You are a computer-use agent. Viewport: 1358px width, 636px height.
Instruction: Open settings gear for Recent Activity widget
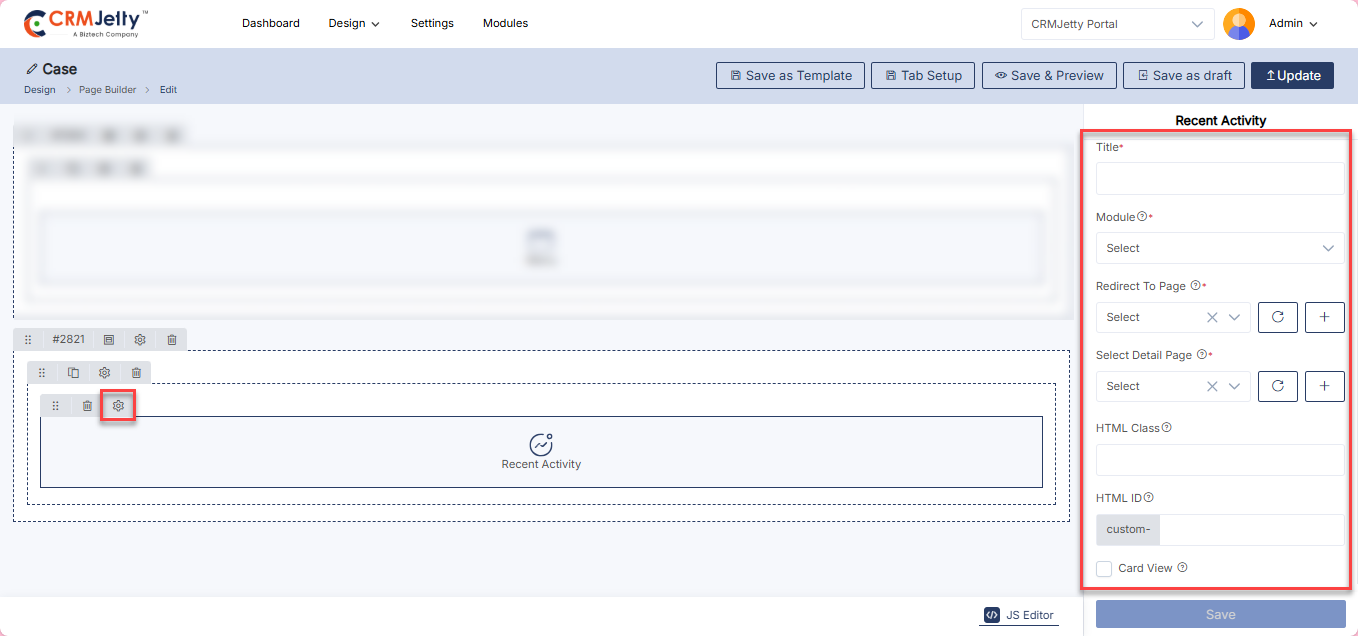(x=118, y=406)
